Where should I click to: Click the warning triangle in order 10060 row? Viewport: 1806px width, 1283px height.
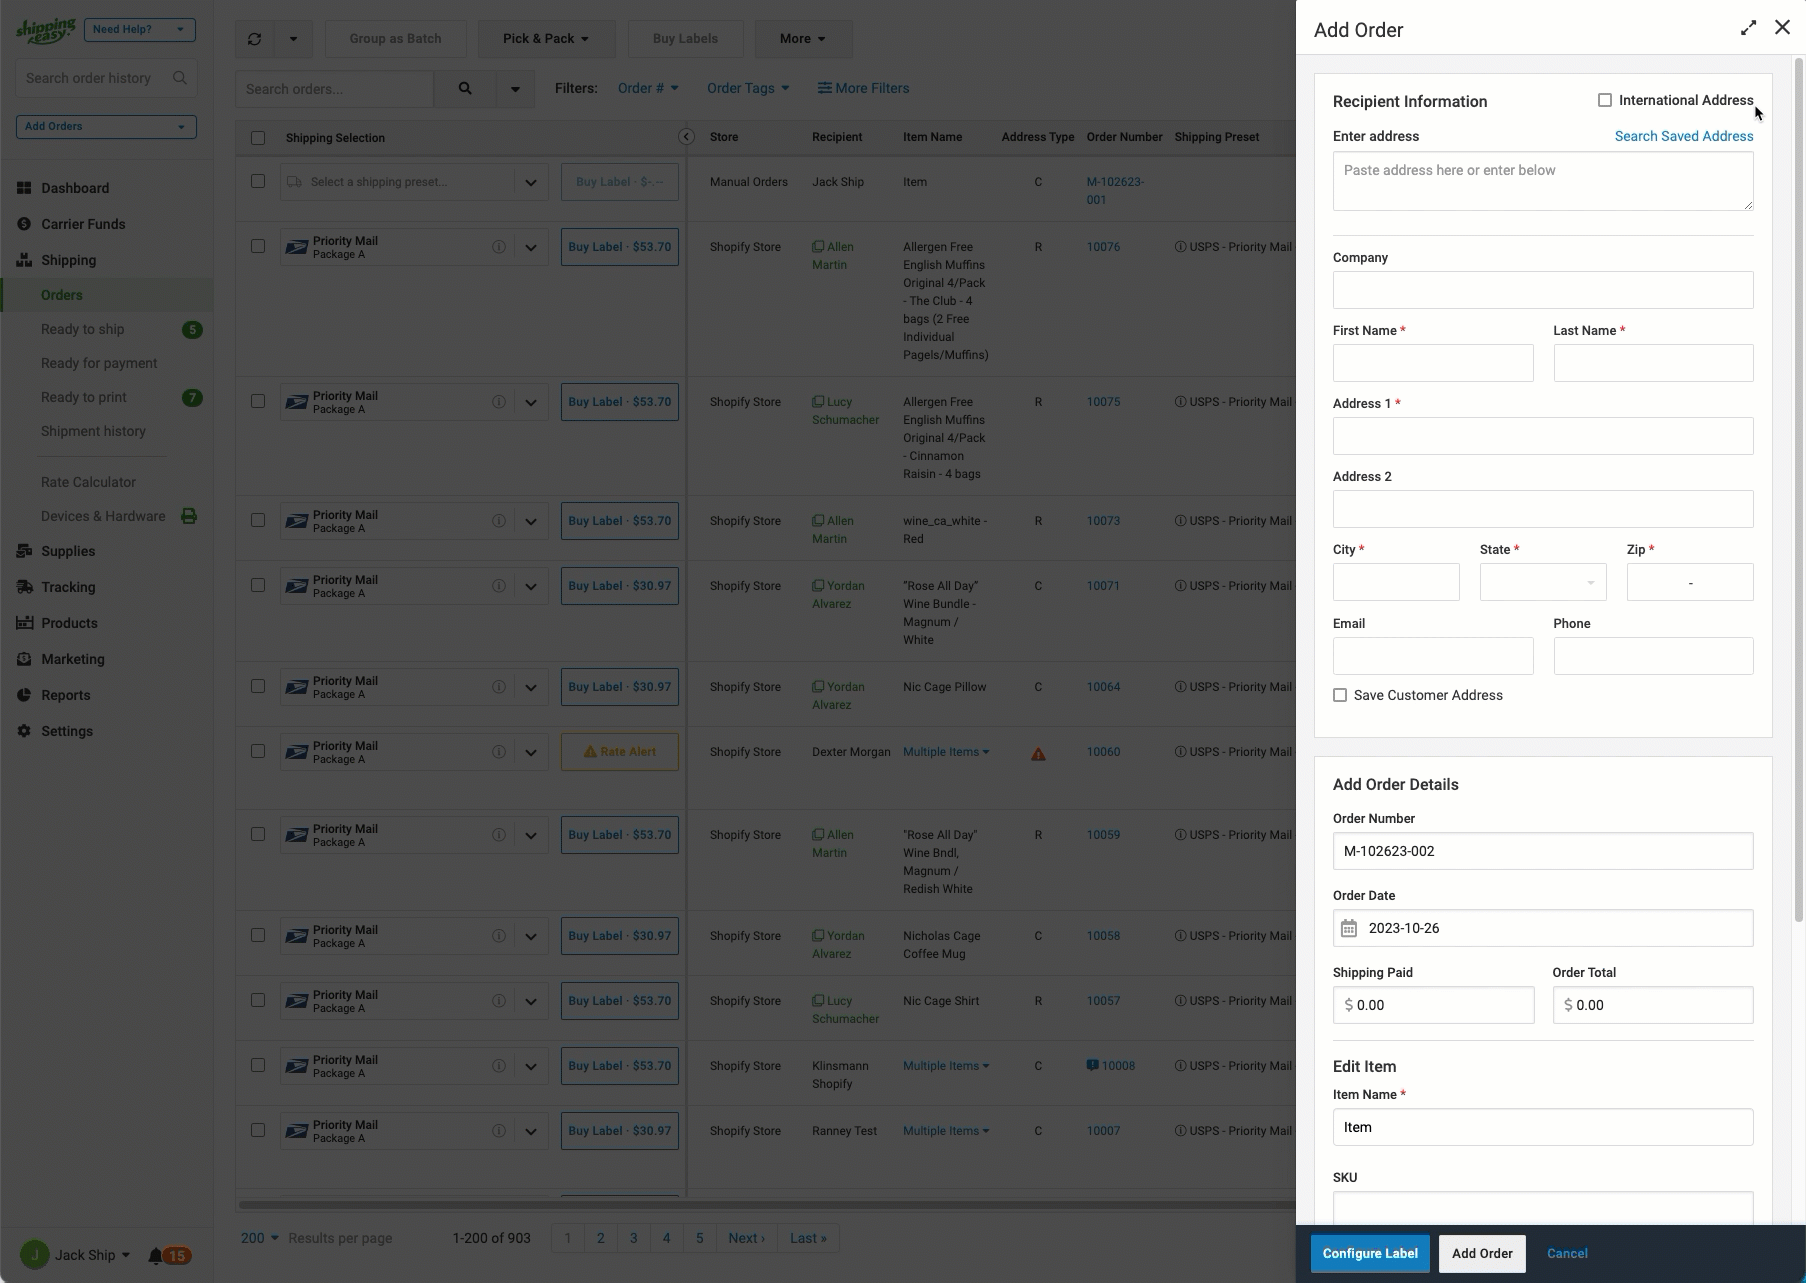1038,753
